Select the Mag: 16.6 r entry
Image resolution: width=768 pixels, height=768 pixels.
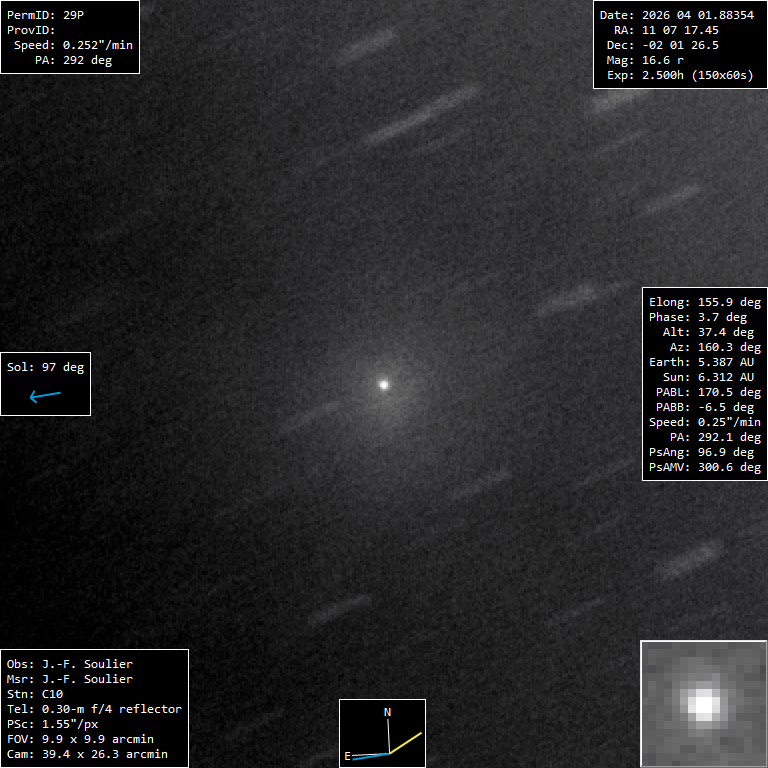pos(658,60)
